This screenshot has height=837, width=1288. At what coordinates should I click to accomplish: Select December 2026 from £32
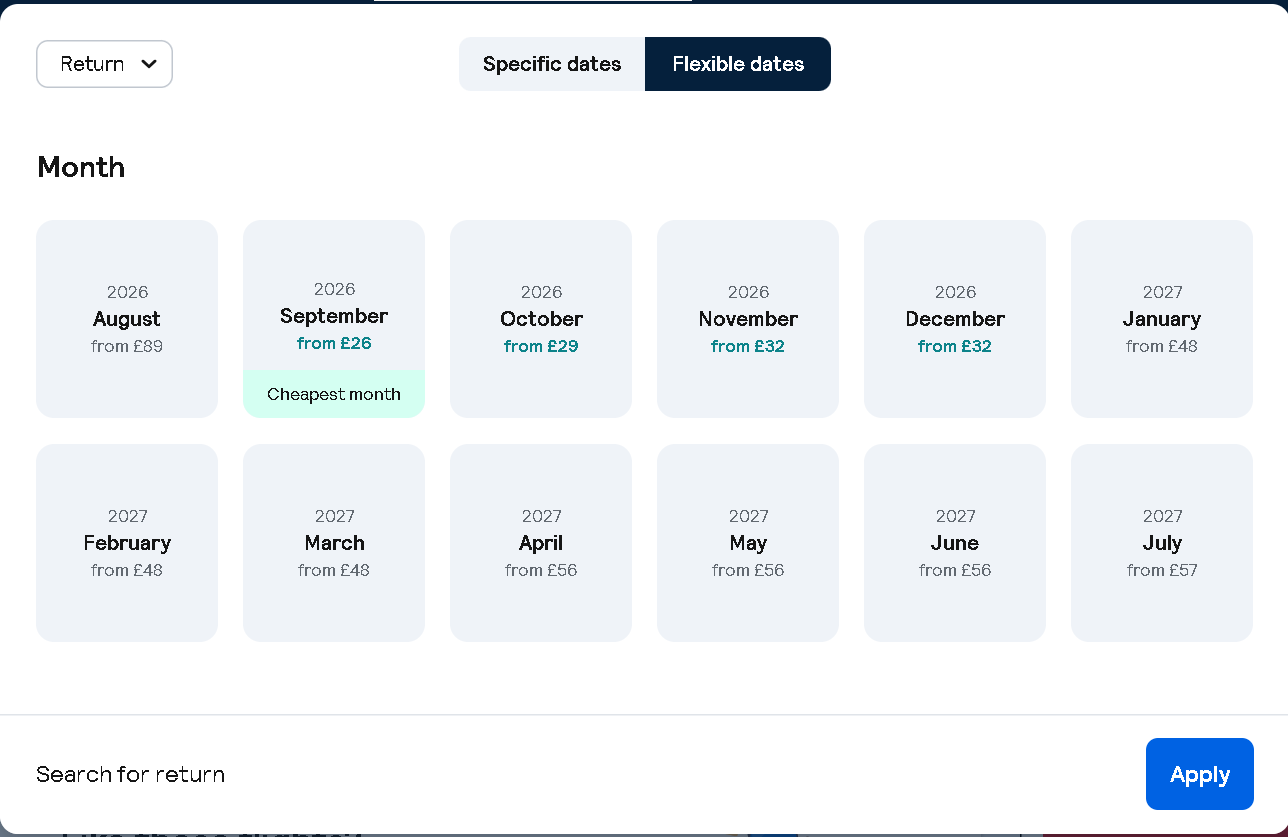point(955,319)
